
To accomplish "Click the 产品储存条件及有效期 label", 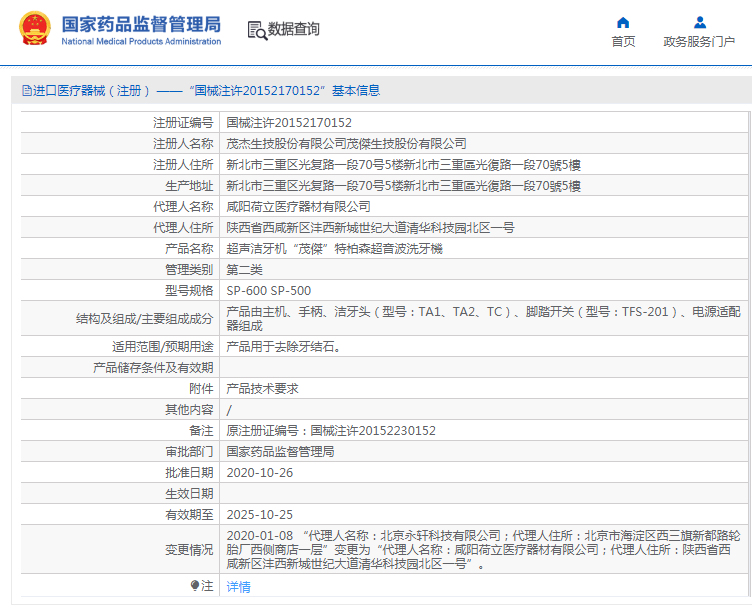I will coord(153,368).
